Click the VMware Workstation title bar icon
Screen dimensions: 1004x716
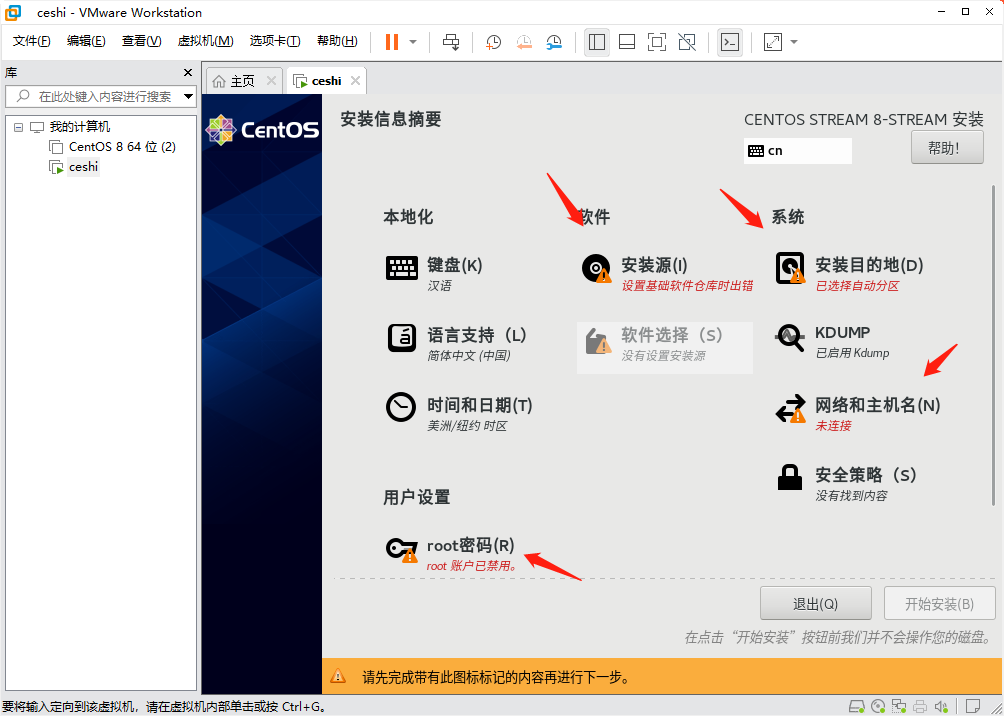click(13, 12)
